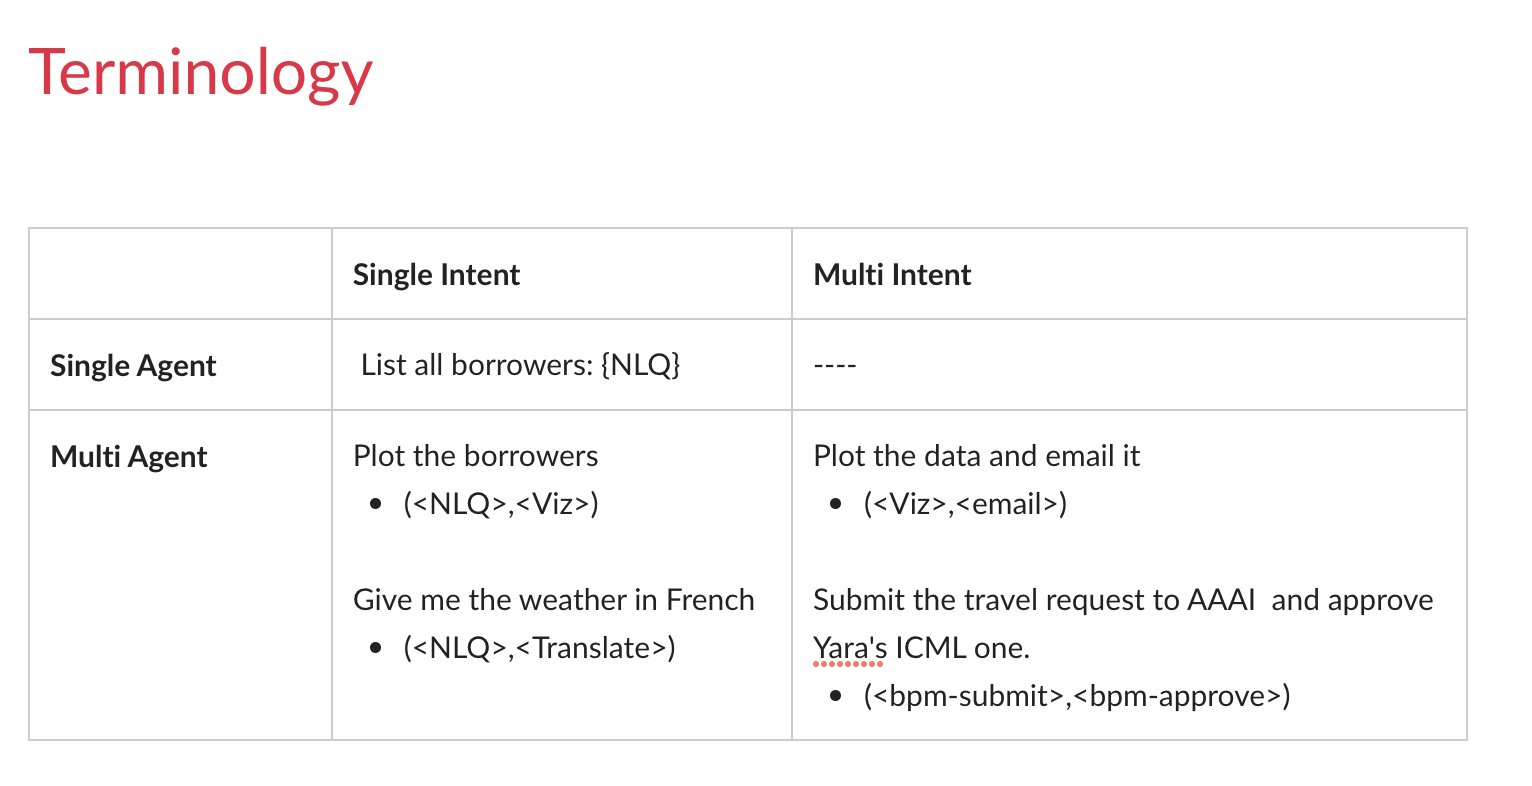Click the ICML one text

click(x=962, y=648)
